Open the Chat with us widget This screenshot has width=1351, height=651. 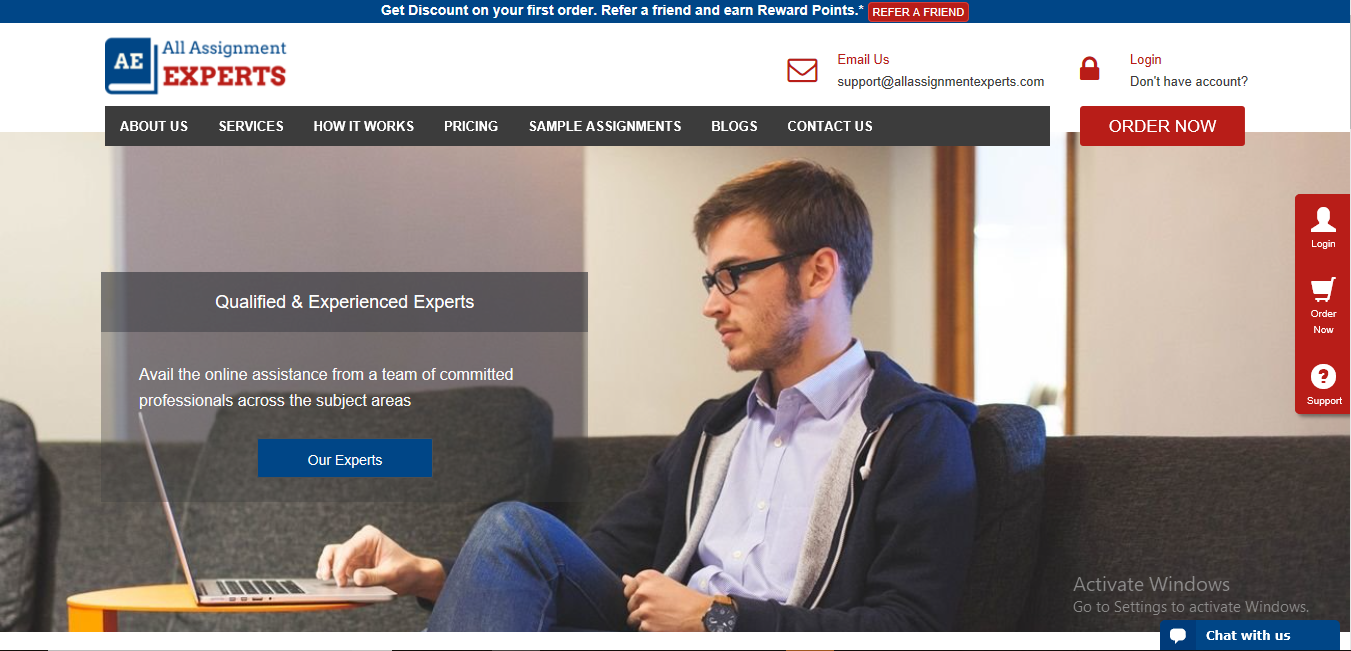coord(1249,636)
